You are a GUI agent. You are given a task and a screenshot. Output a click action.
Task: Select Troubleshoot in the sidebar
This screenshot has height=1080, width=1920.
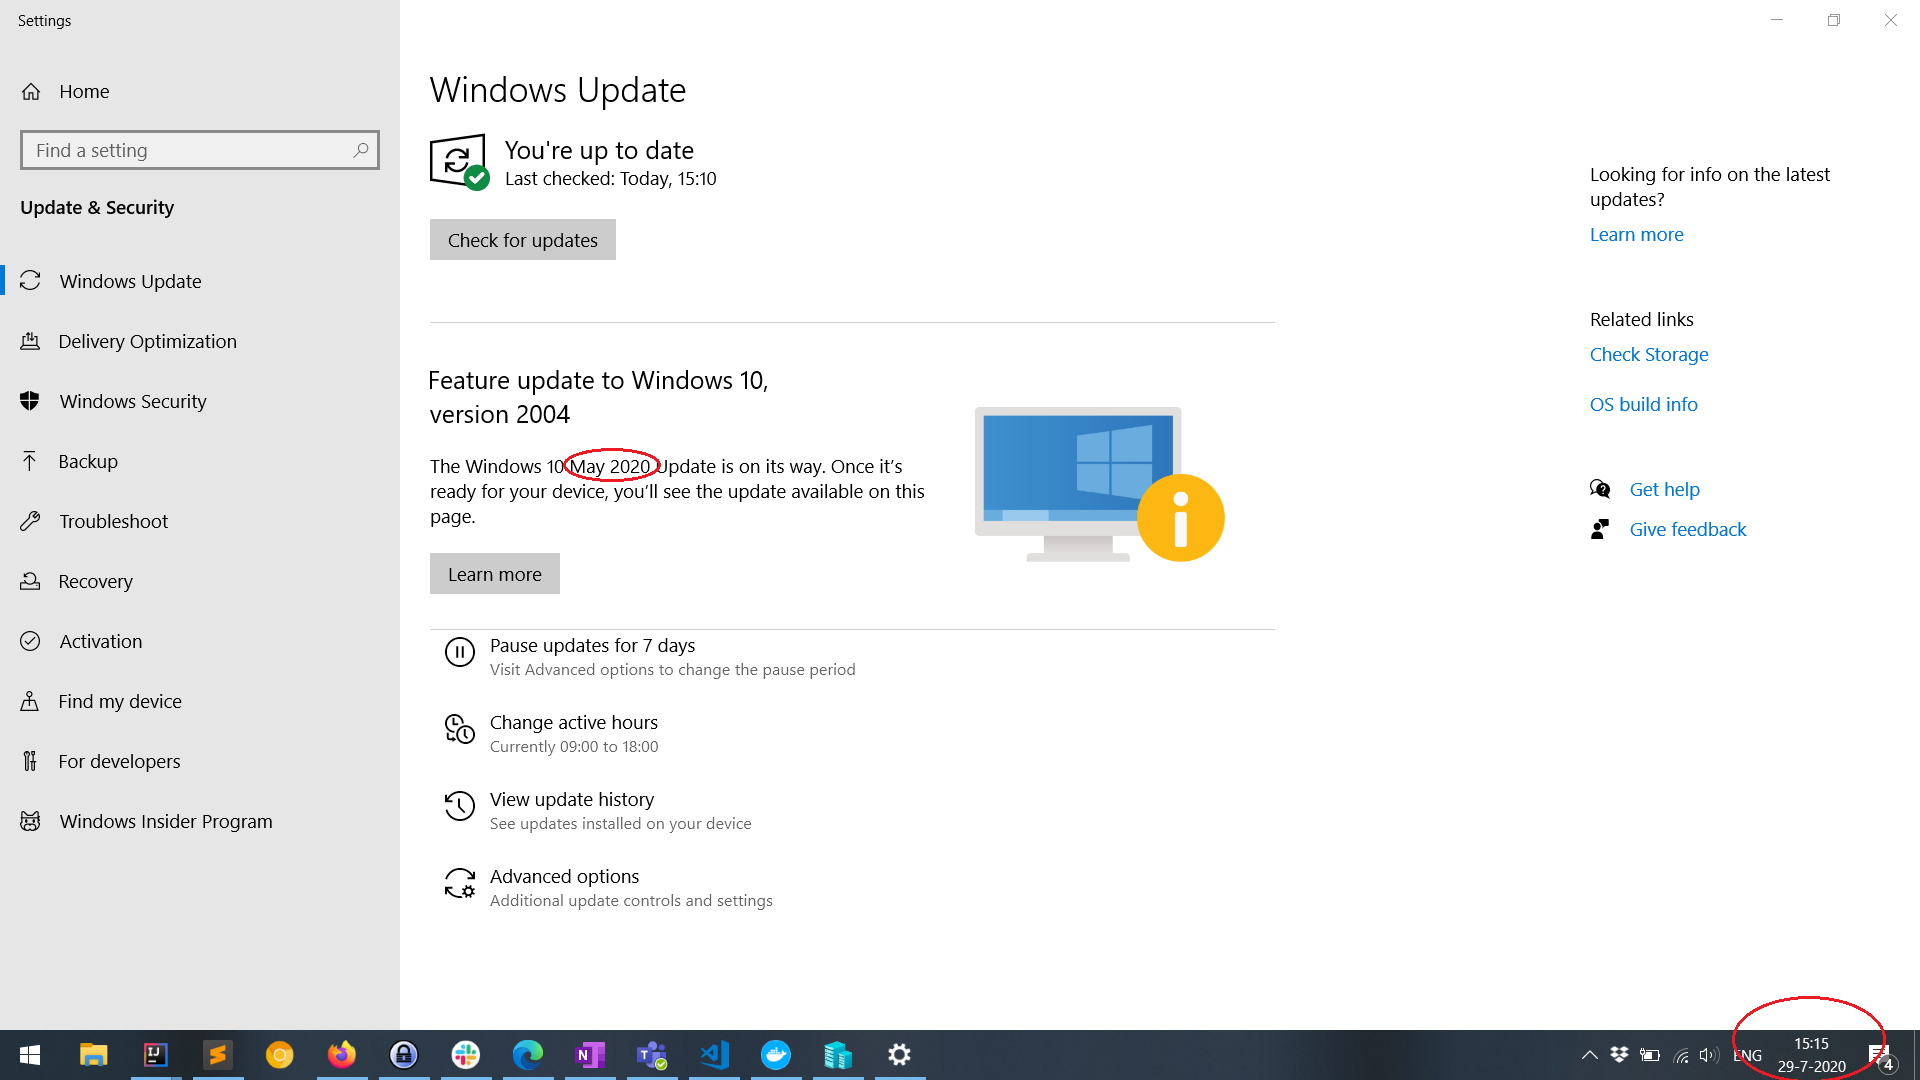tap(200, 521)
